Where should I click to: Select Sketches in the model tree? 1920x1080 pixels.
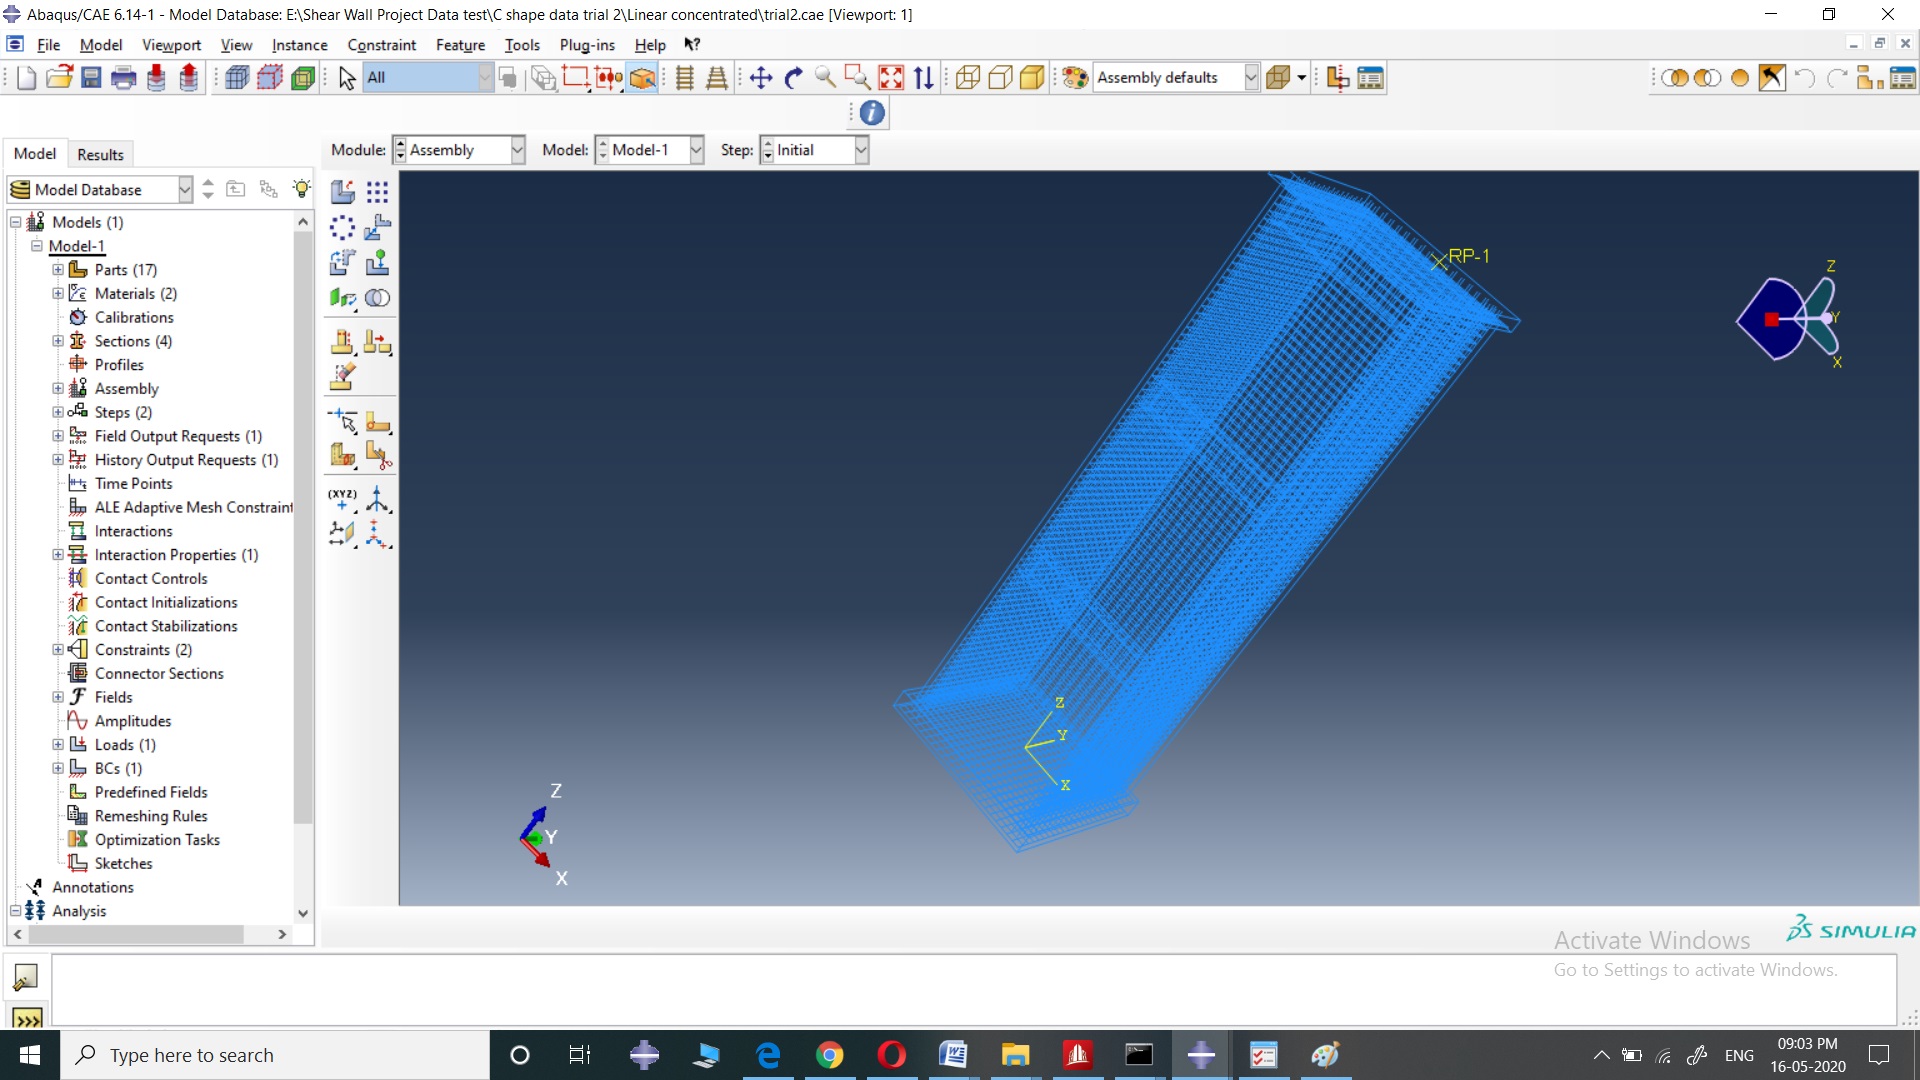[123, 863]
